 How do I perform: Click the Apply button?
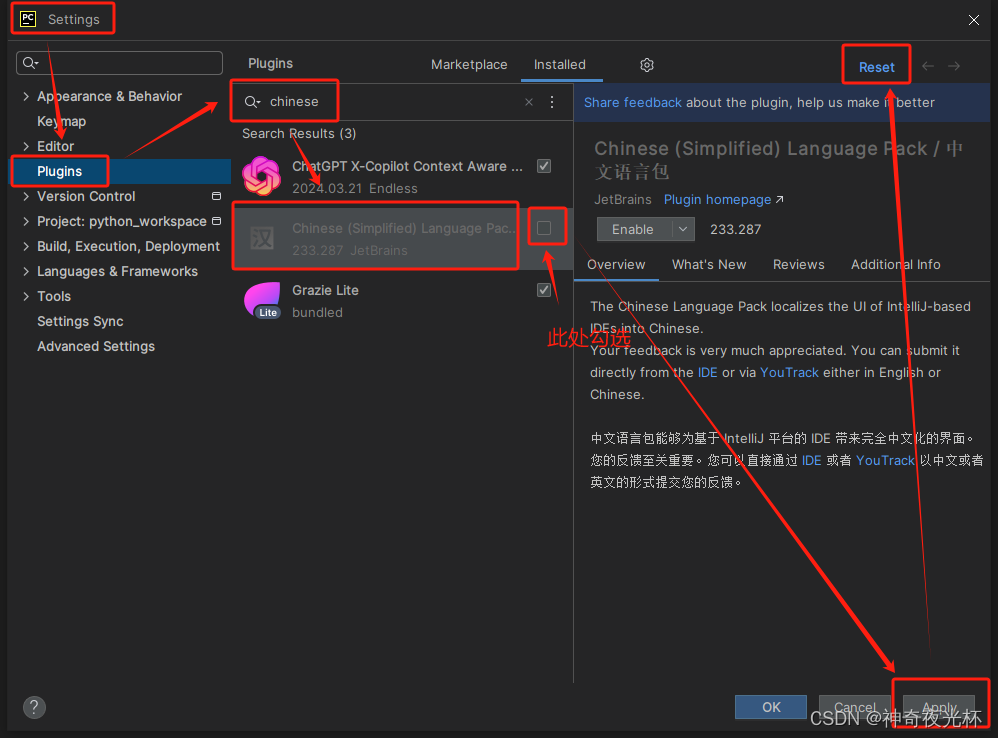939,707
